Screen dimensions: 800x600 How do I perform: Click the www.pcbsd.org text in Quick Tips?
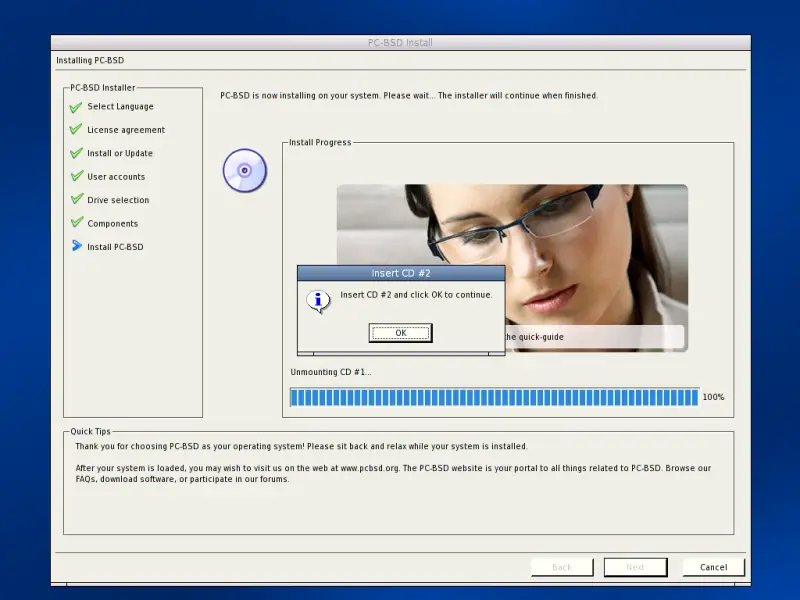coord(369,468)
